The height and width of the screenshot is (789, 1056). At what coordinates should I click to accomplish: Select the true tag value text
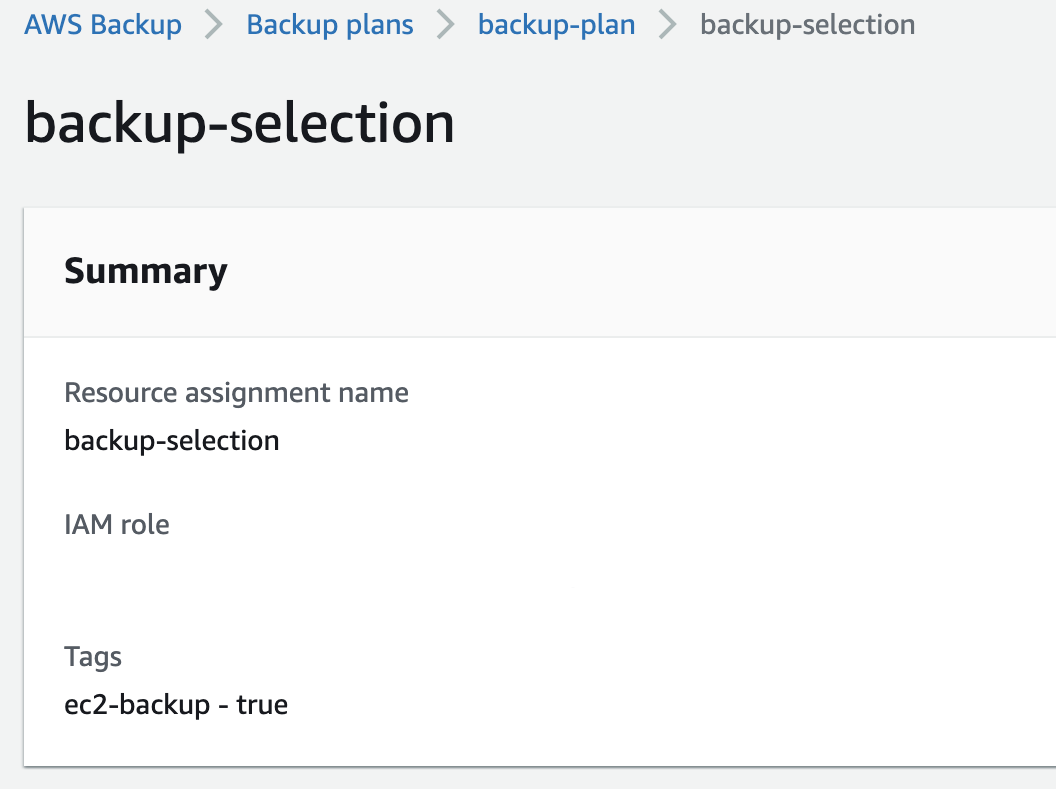click(262, 705)
